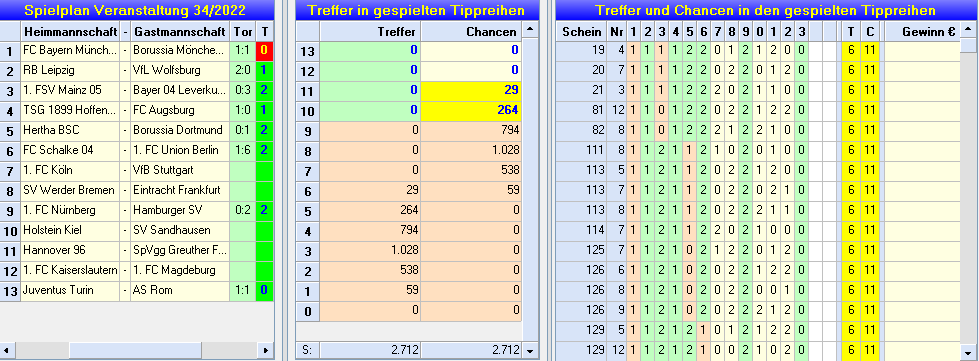979x361 pixels.
Task: Select result cell 1:6 for Schalke 04
Action: click(x=243, y=151)
